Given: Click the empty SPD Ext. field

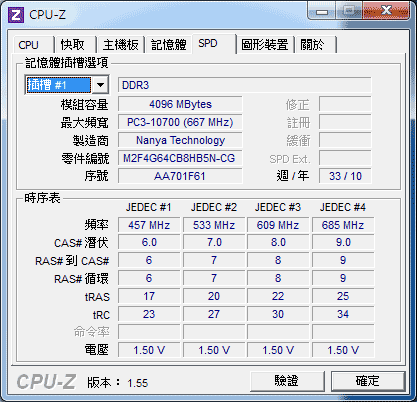Looking at the screenshot, I should [345, 158].
